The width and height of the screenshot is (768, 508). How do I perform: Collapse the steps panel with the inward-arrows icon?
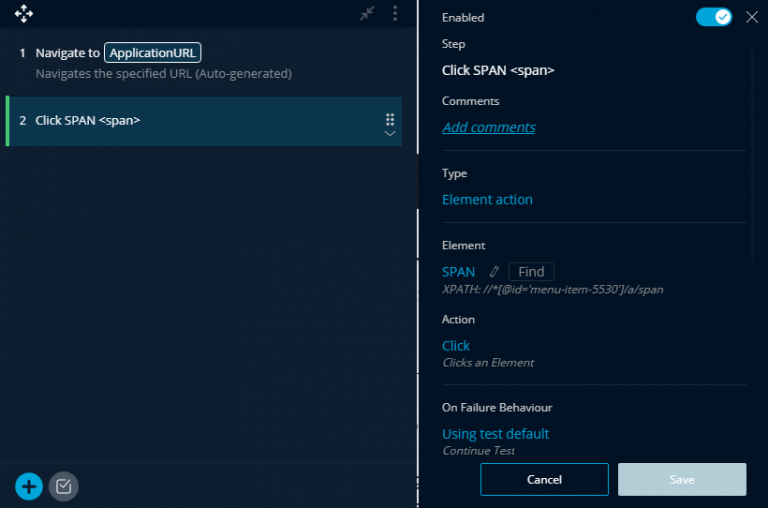(x=368, y=13)
